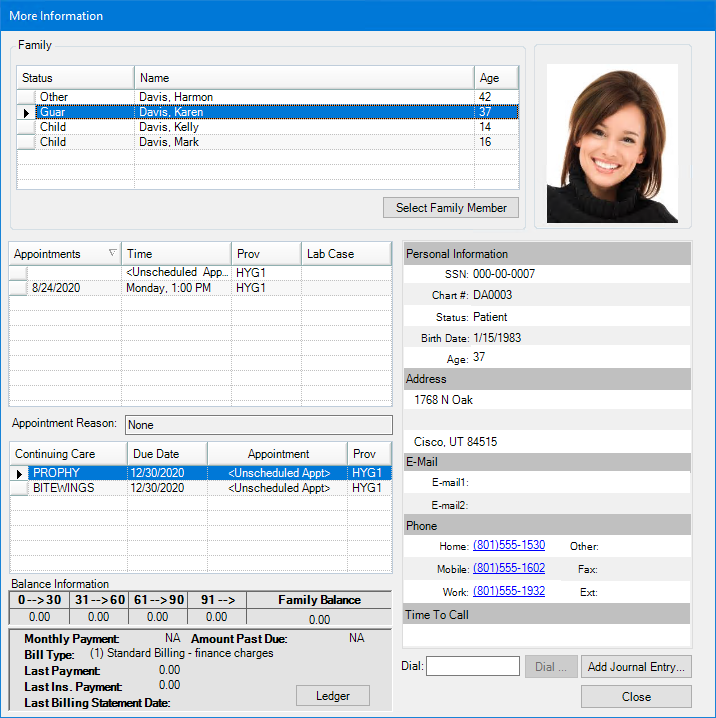This screenshot has height=718, width=716.
Task: Open the Ledger
Action: pyautogui.click(x=333, y=695)
